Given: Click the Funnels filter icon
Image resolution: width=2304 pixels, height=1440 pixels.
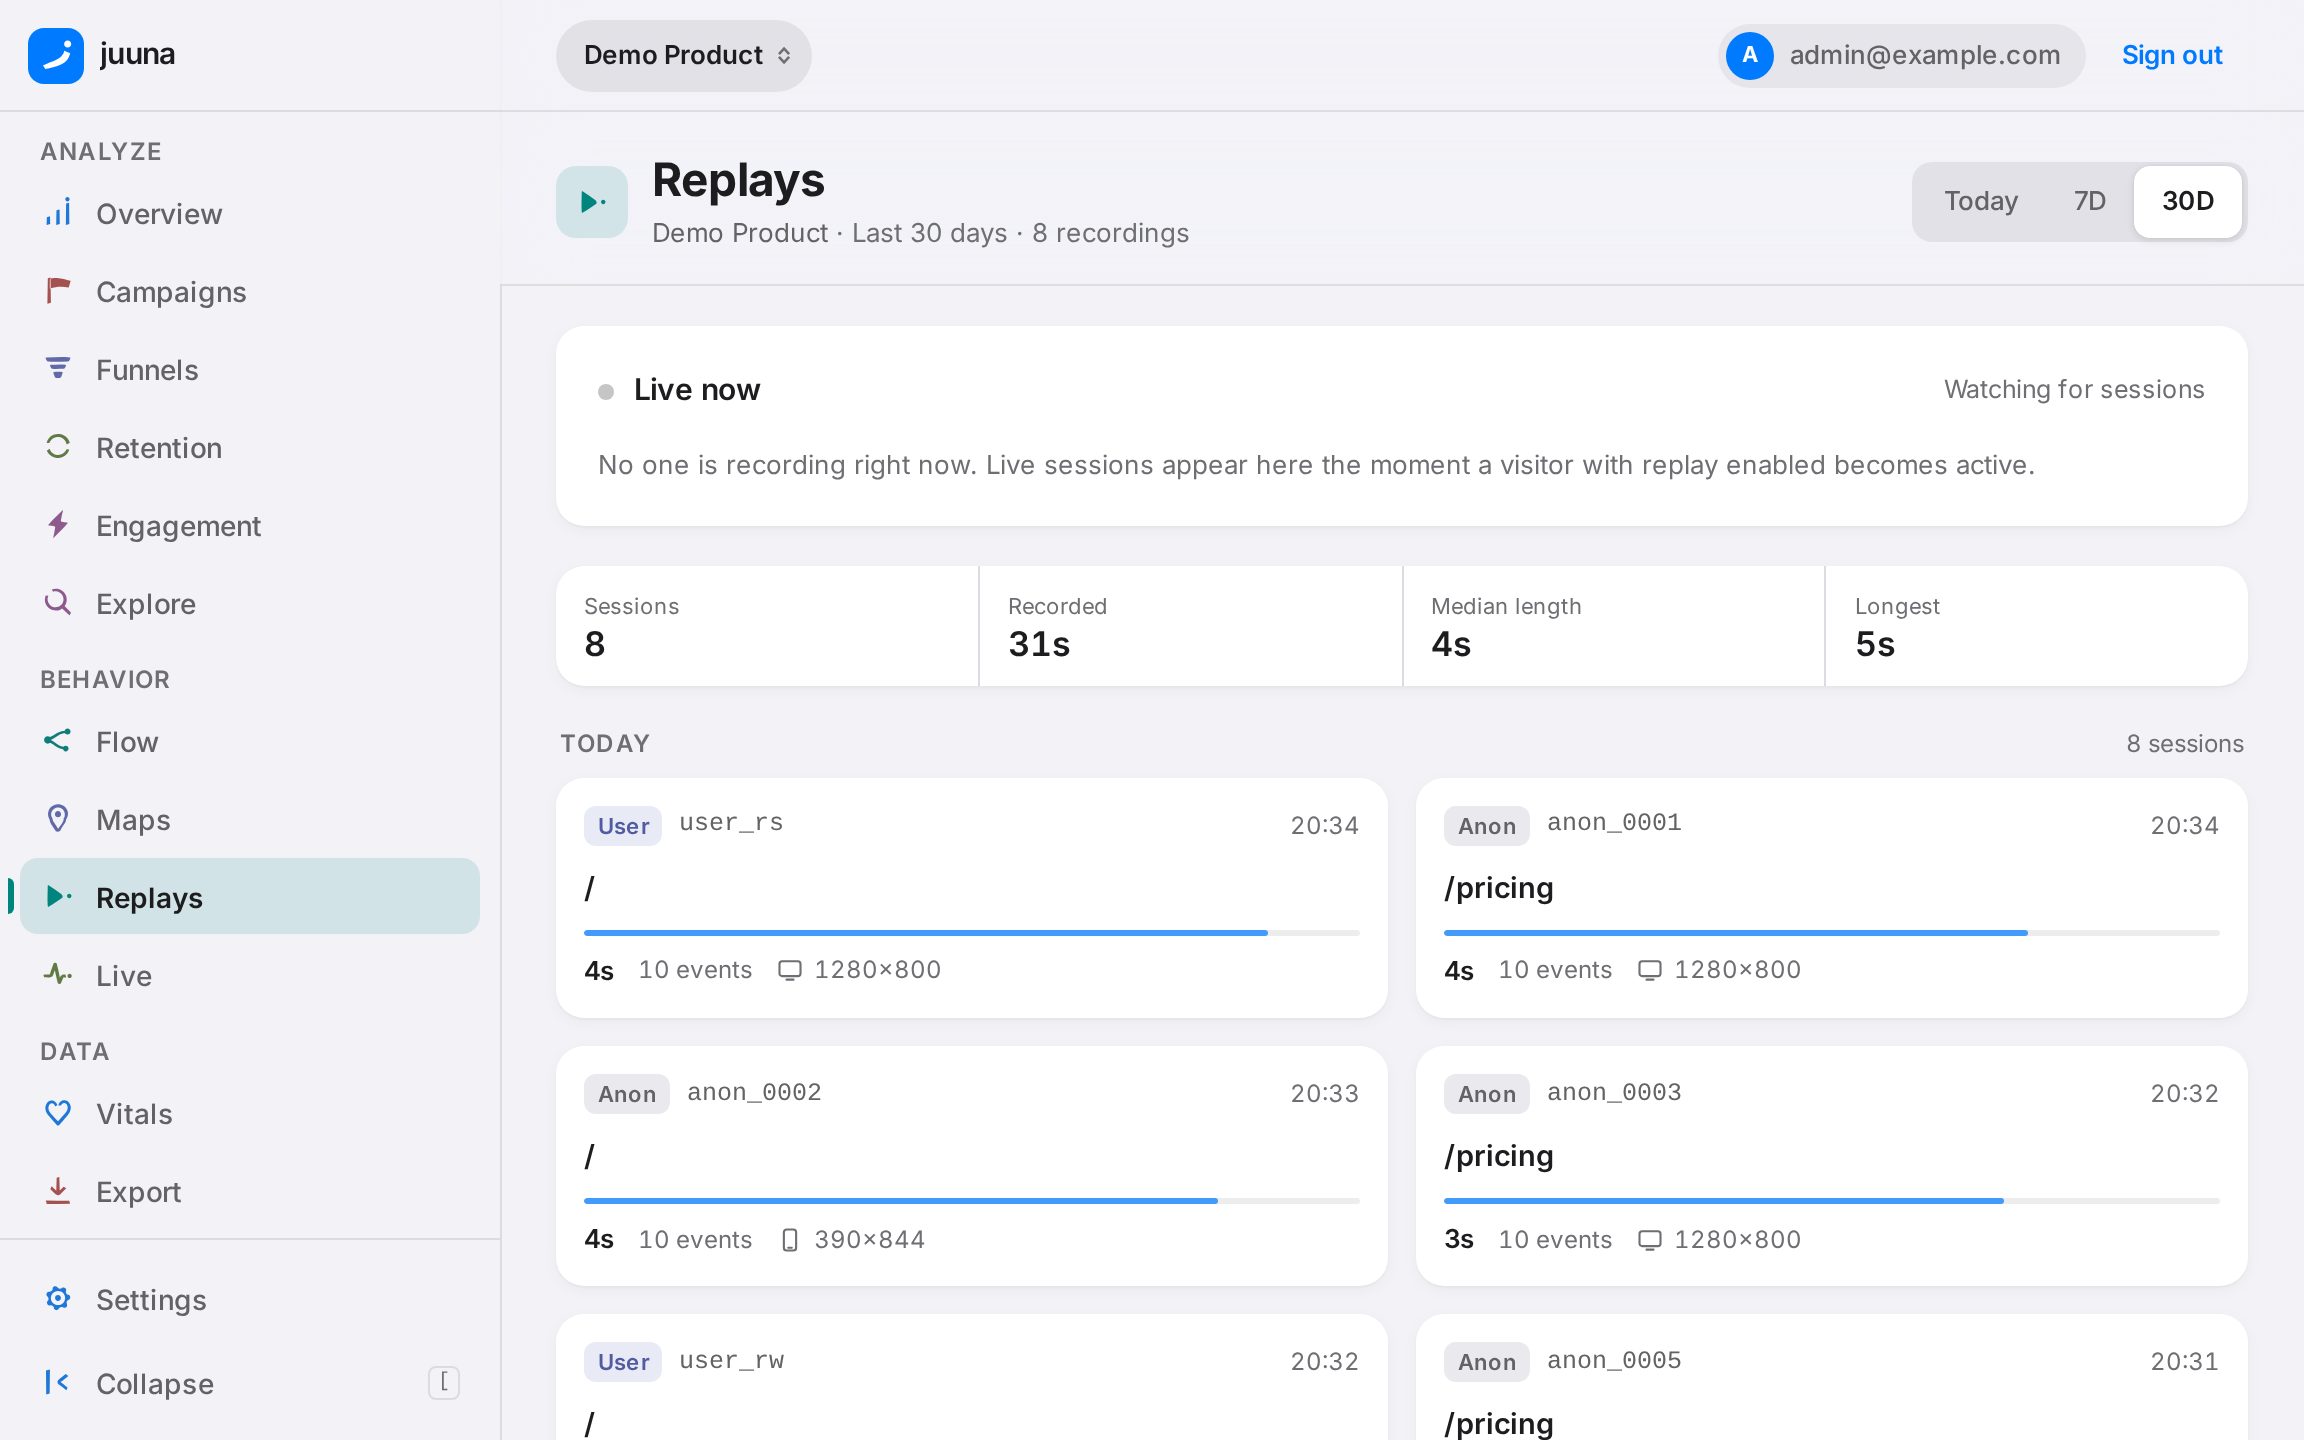Looking at the screenshot, I should [x=58, y=369].
